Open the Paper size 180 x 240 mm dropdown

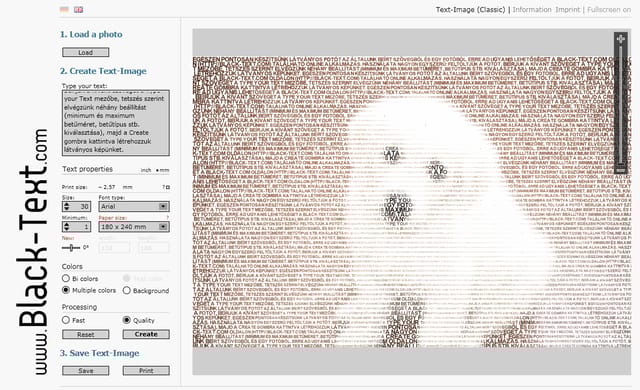pos(133,226)
